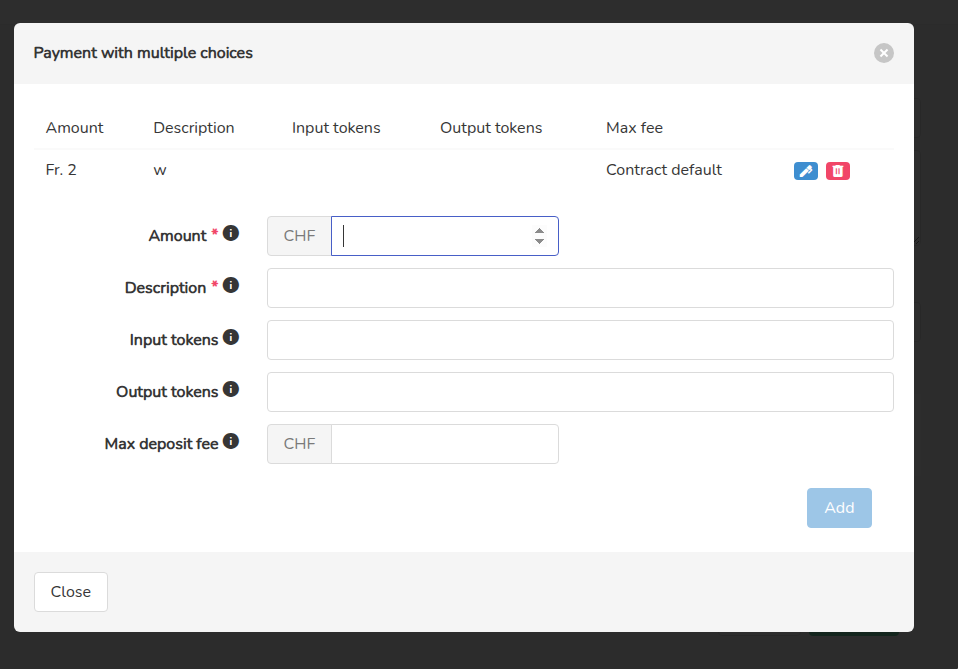958x669 pixels.
Task: Show info tooltip for Max deposit fee
Action: [230, 441]
